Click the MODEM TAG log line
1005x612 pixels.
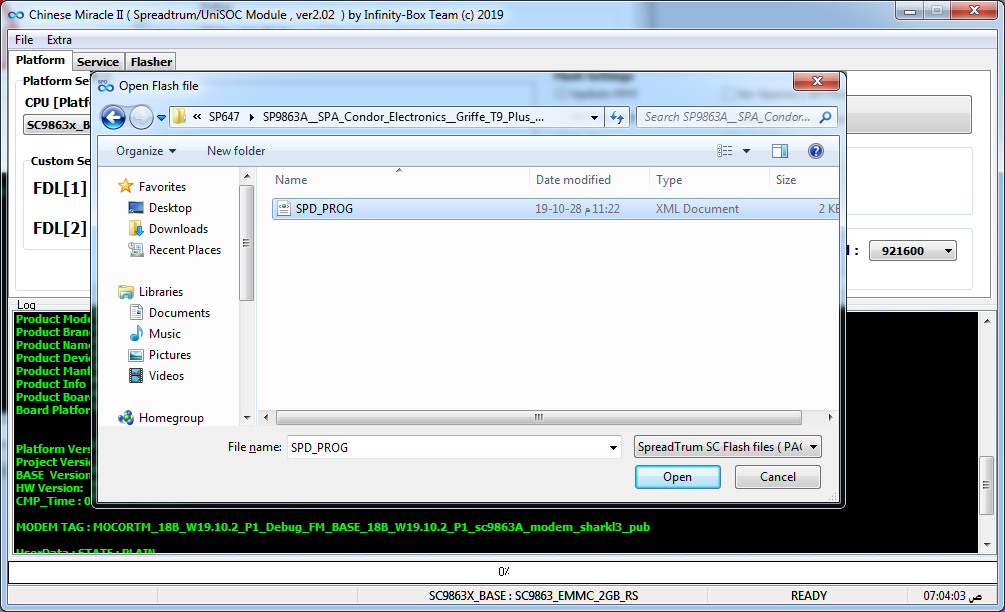coord(333,527)
